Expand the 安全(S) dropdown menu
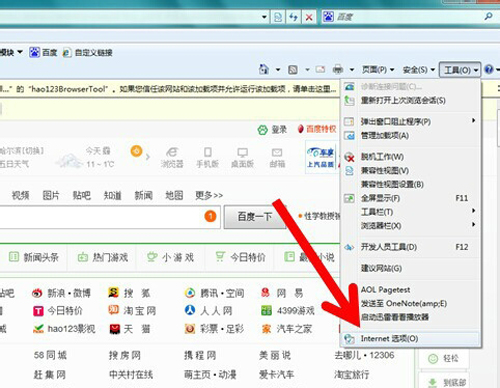This screenshot has height=388, width=500. coord(419,70)
